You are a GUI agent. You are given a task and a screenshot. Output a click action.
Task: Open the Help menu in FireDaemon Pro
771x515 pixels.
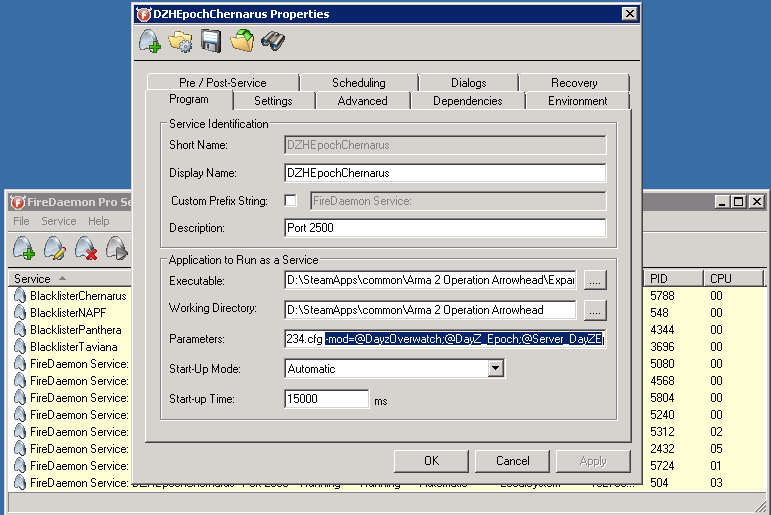[x=99, y=221]
